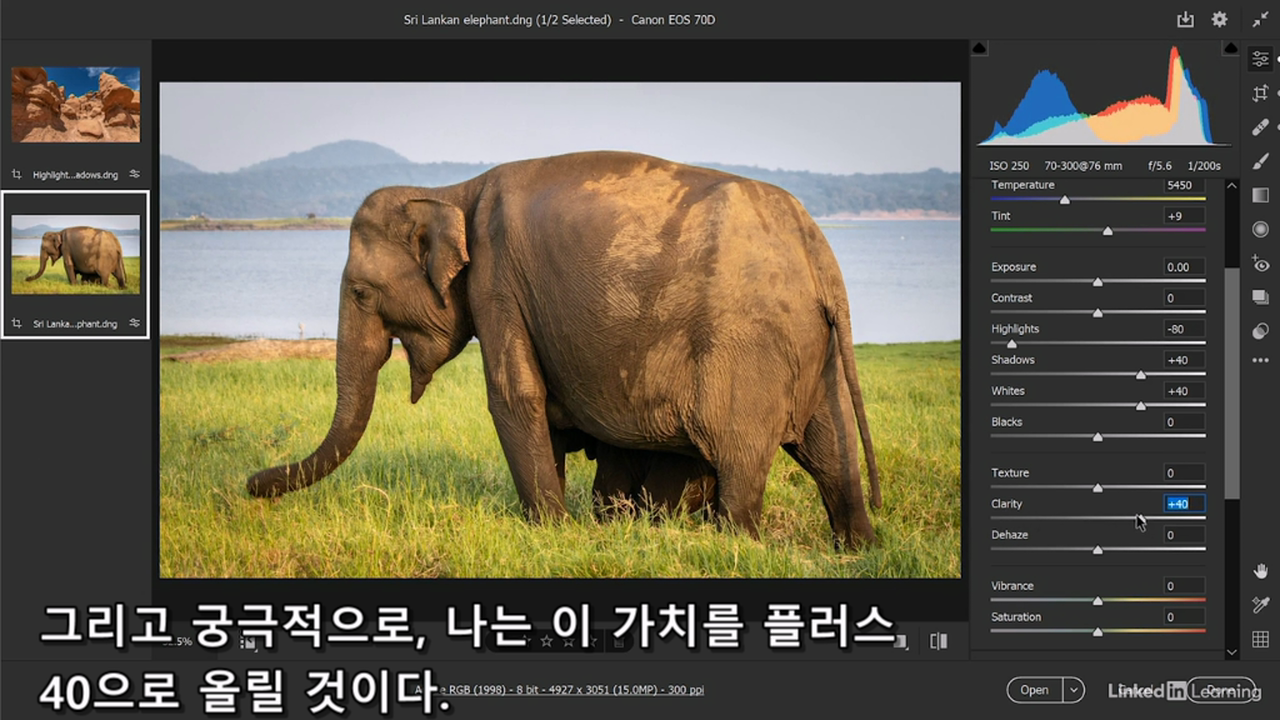Click the Exposure slider handle
Screen dimensions: 1280x720
click(1098, 282)
